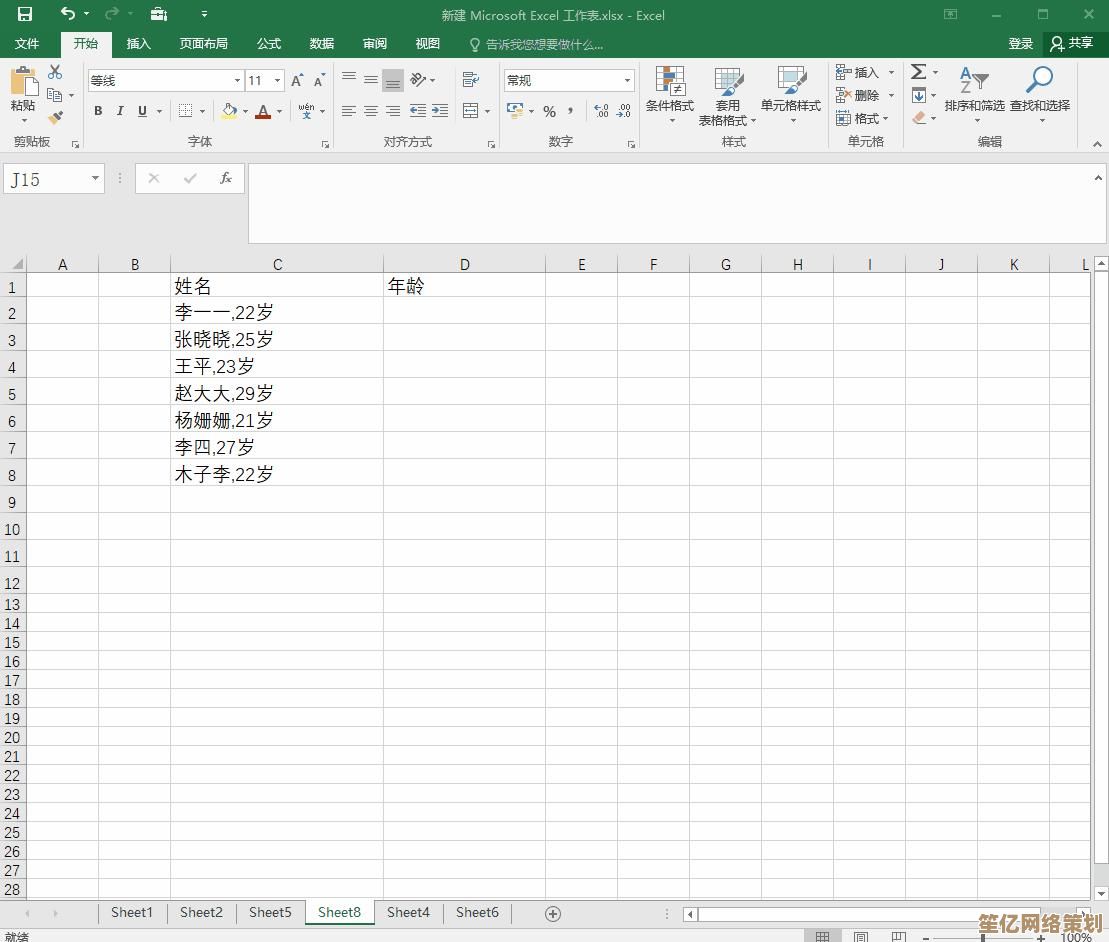
Task: Click the AutoSum sigma icon
Action: (x=918, y=72)
